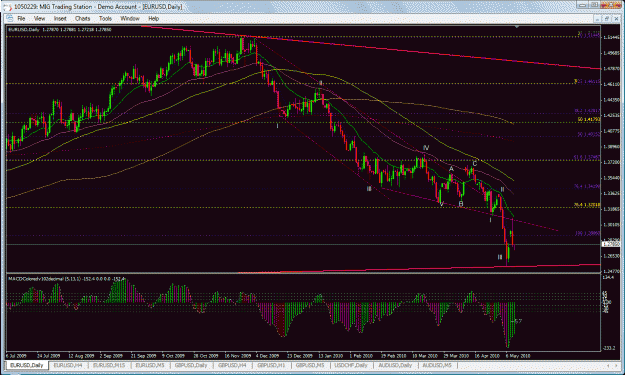
Task: Click the -233.2 value on MACD scale
Action: coord(609,348)
